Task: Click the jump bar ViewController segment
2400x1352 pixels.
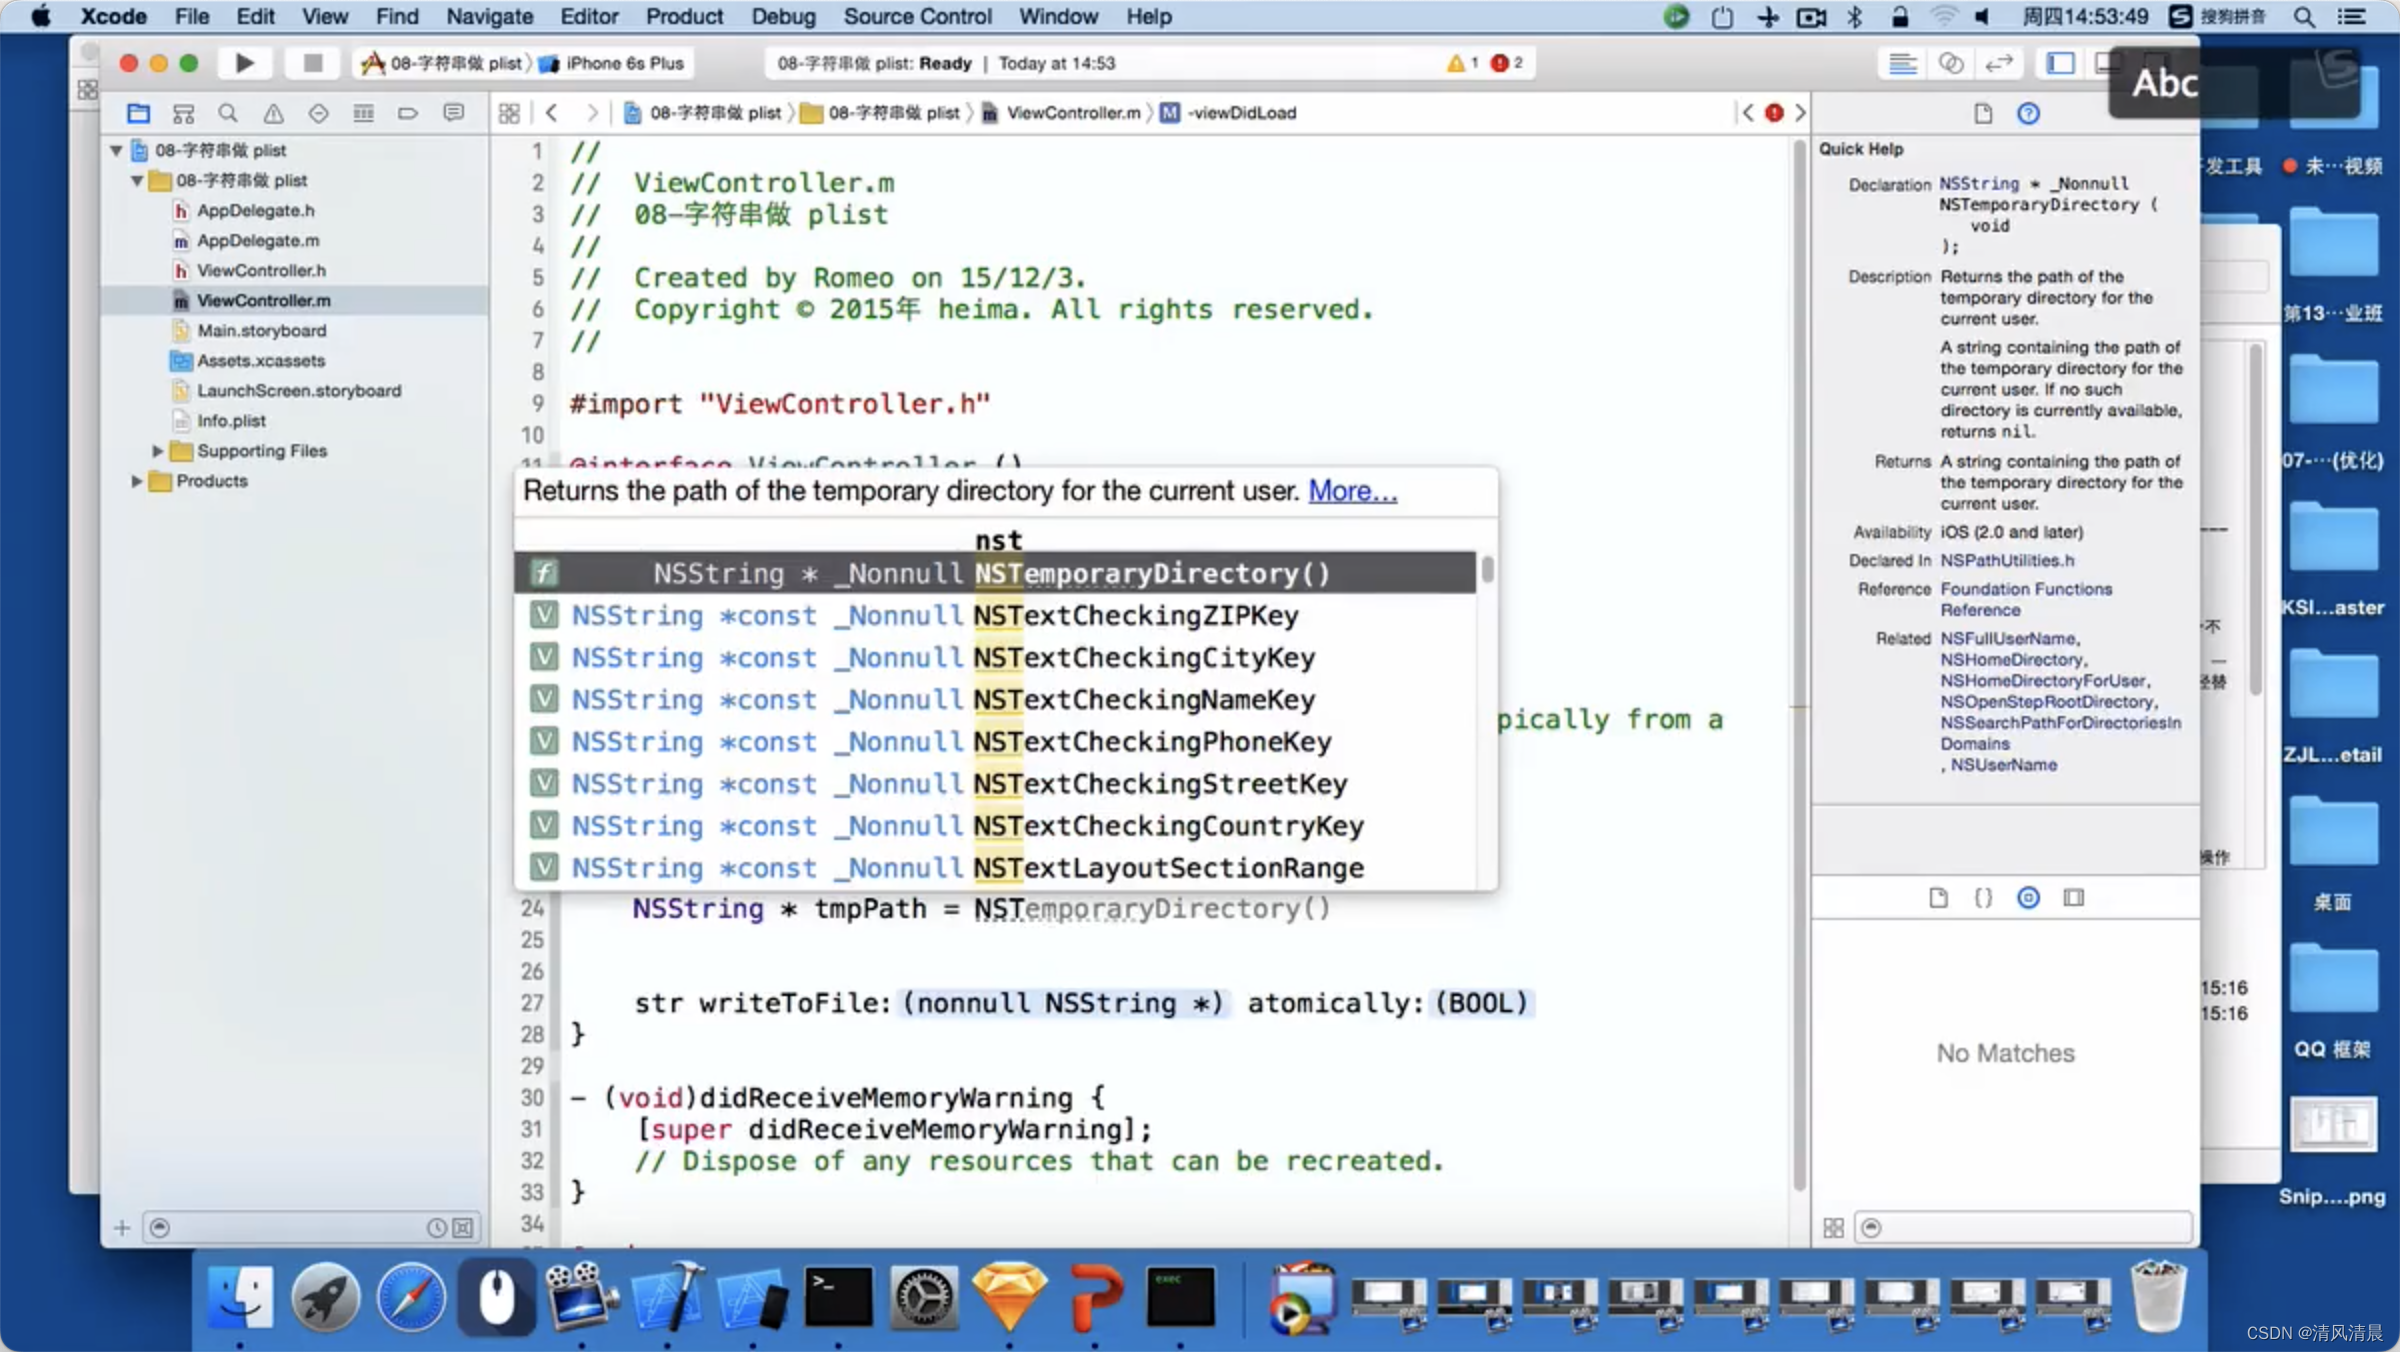Action: 1073,110
